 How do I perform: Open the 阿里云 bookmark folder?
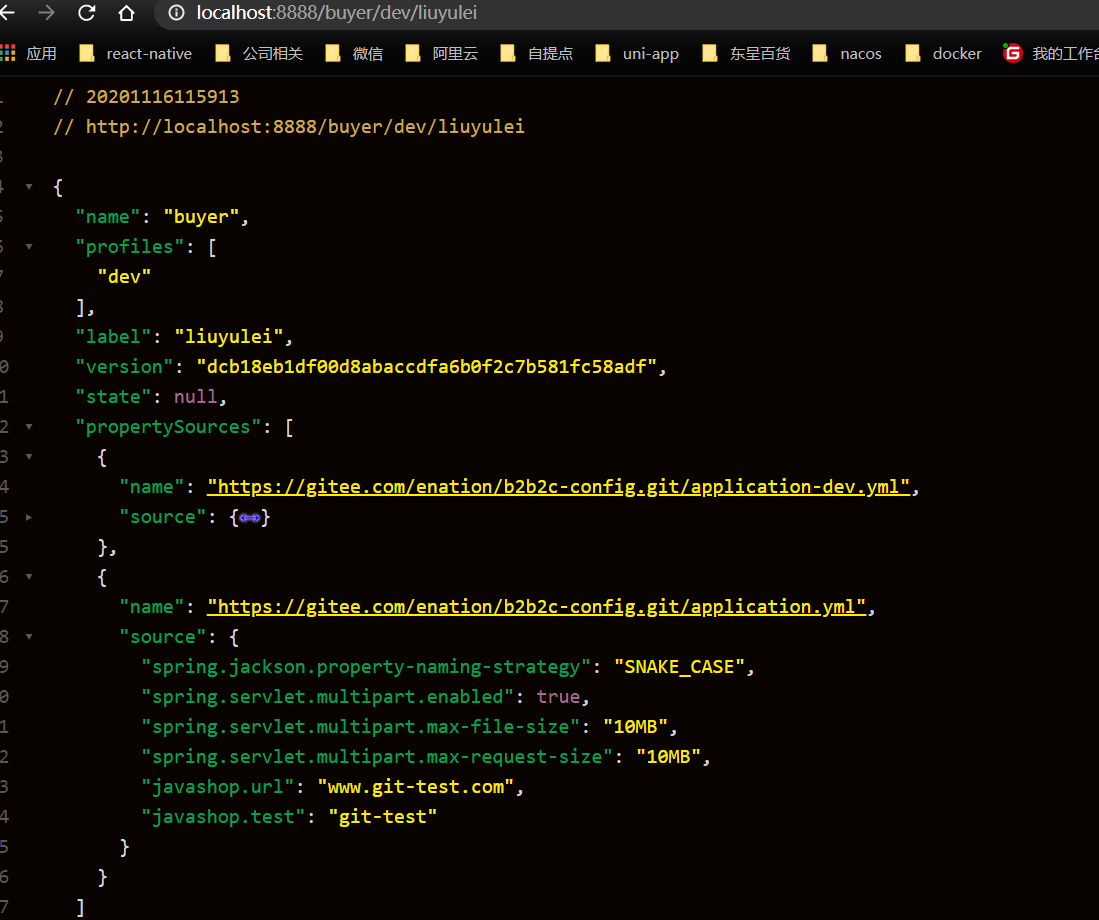tap(442, 53)
